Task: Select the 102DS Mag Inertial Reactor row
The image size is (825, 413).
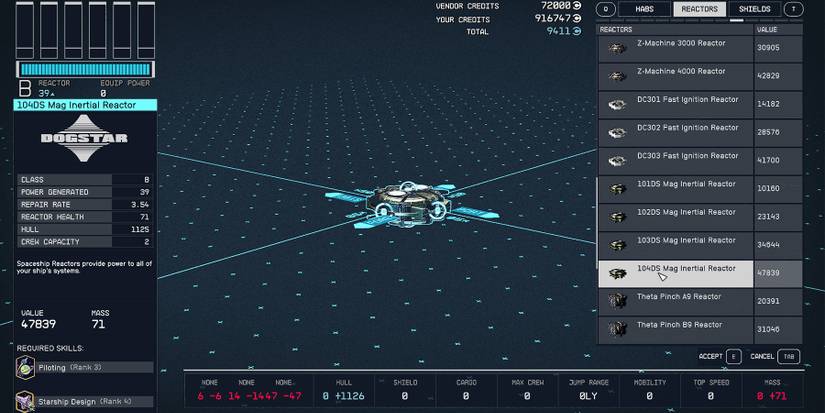Action: click(x=700, y=218)
